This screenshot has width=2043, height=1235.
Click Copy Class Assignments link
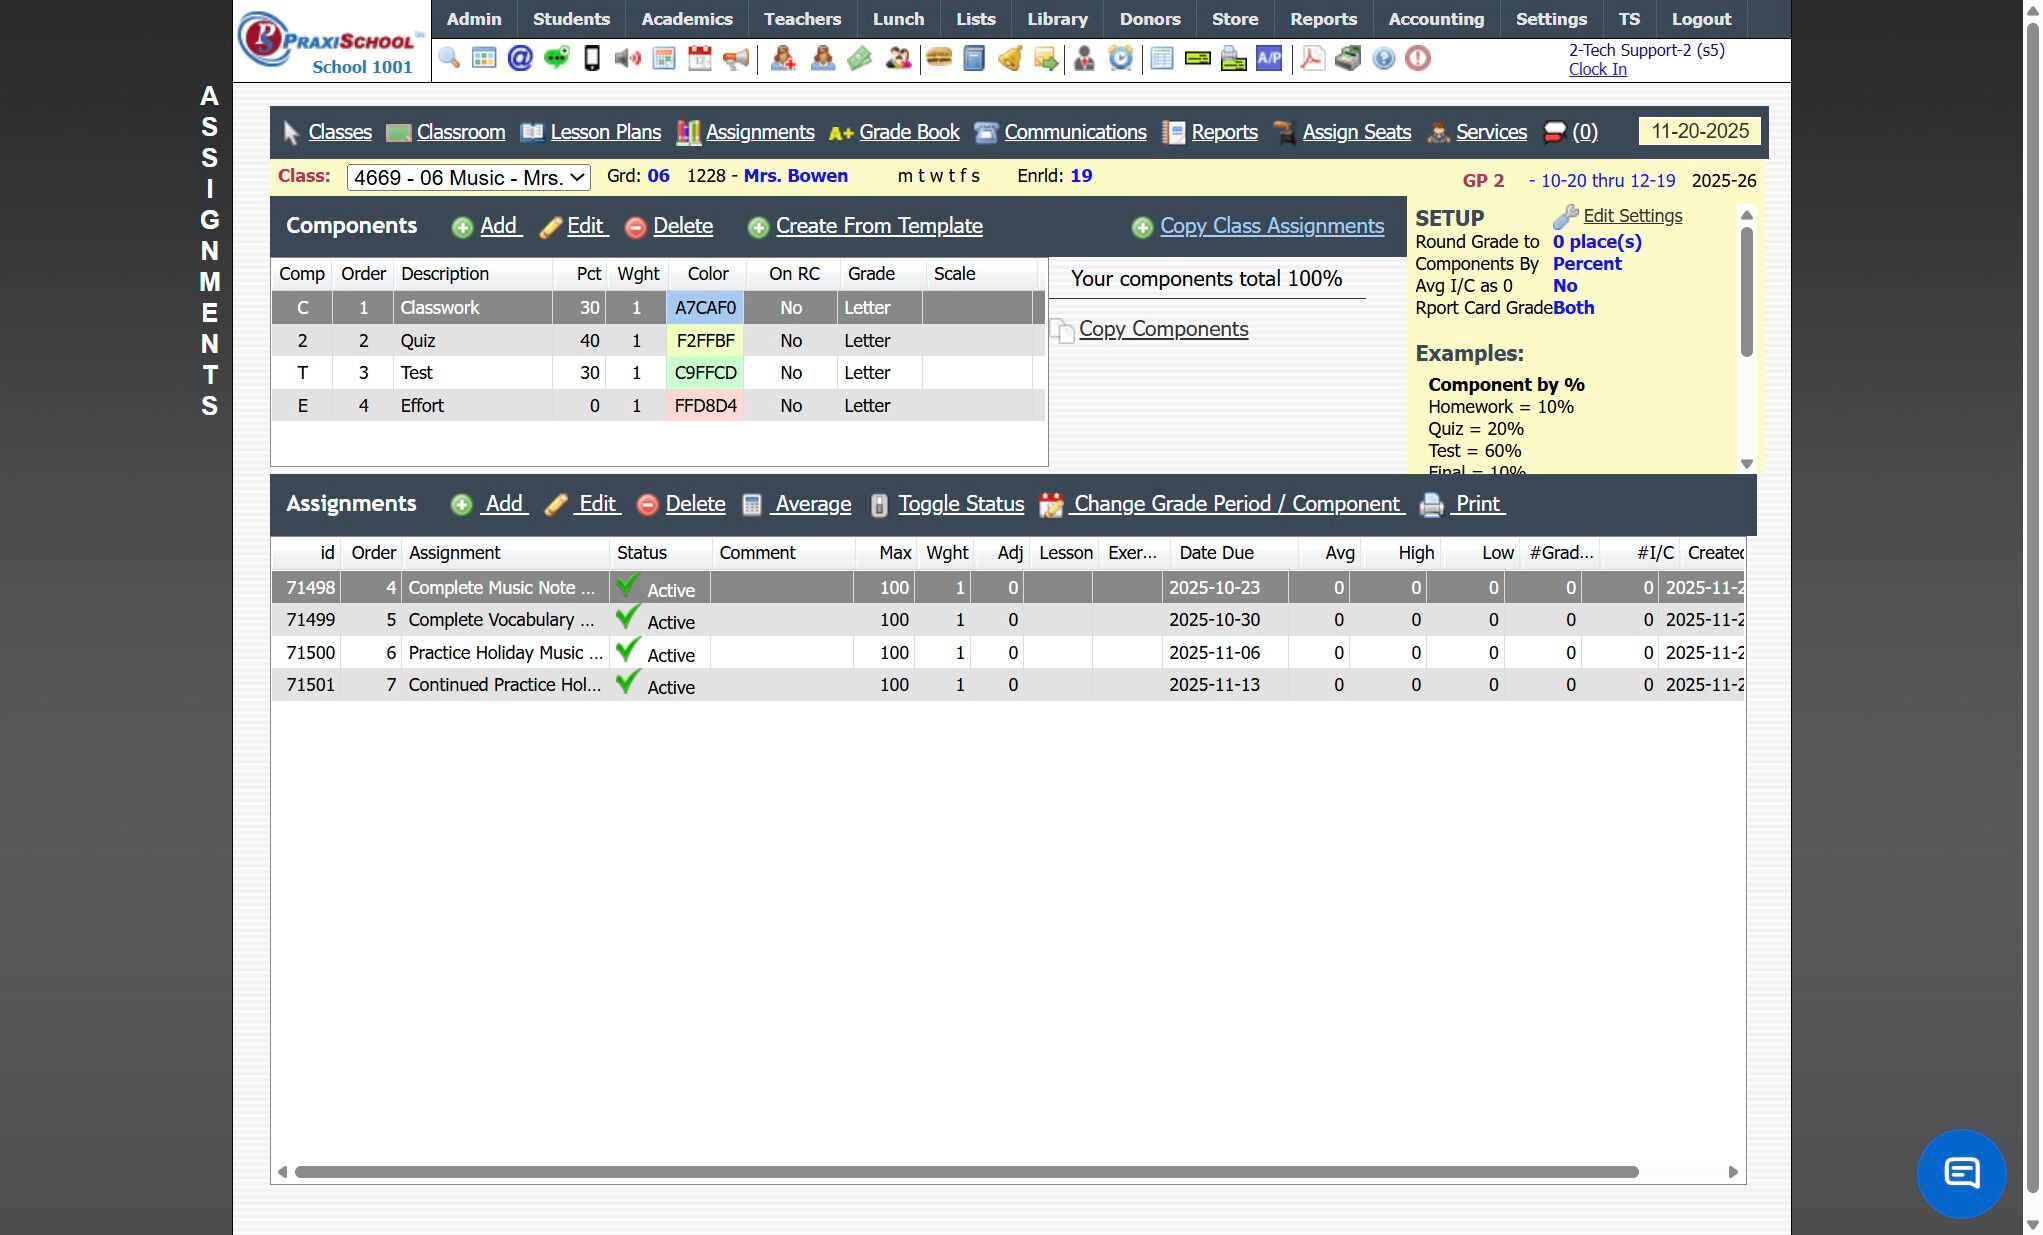click(1271, 226)
